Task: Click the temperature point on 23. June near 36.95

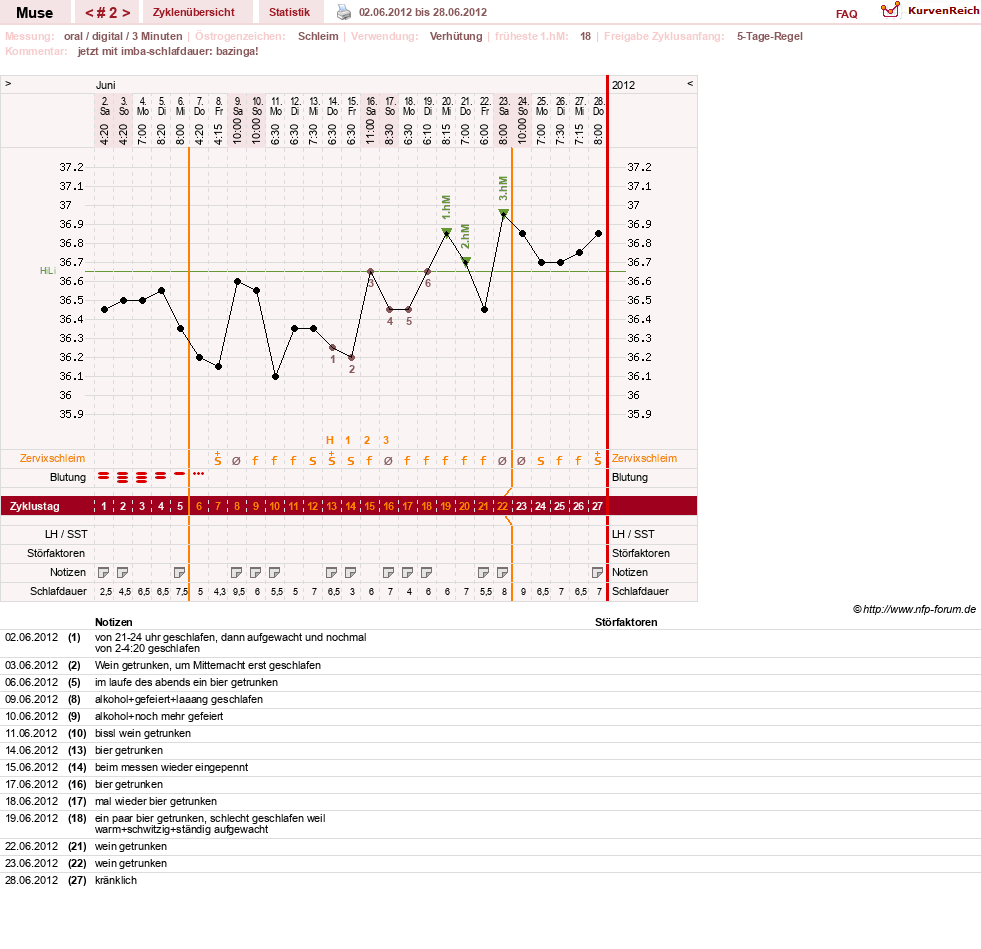Action: [x=504, y=214]
